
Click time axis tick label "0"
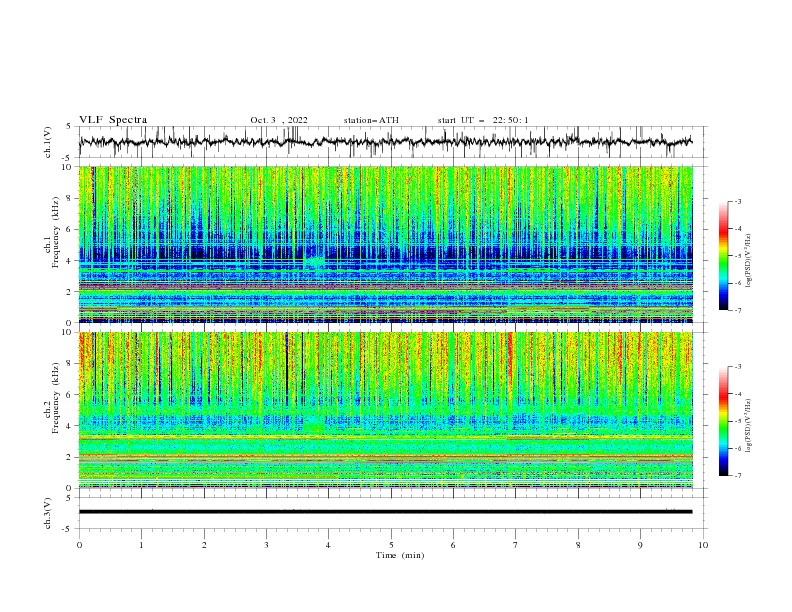pyautogui.click(x=79, y=545)
